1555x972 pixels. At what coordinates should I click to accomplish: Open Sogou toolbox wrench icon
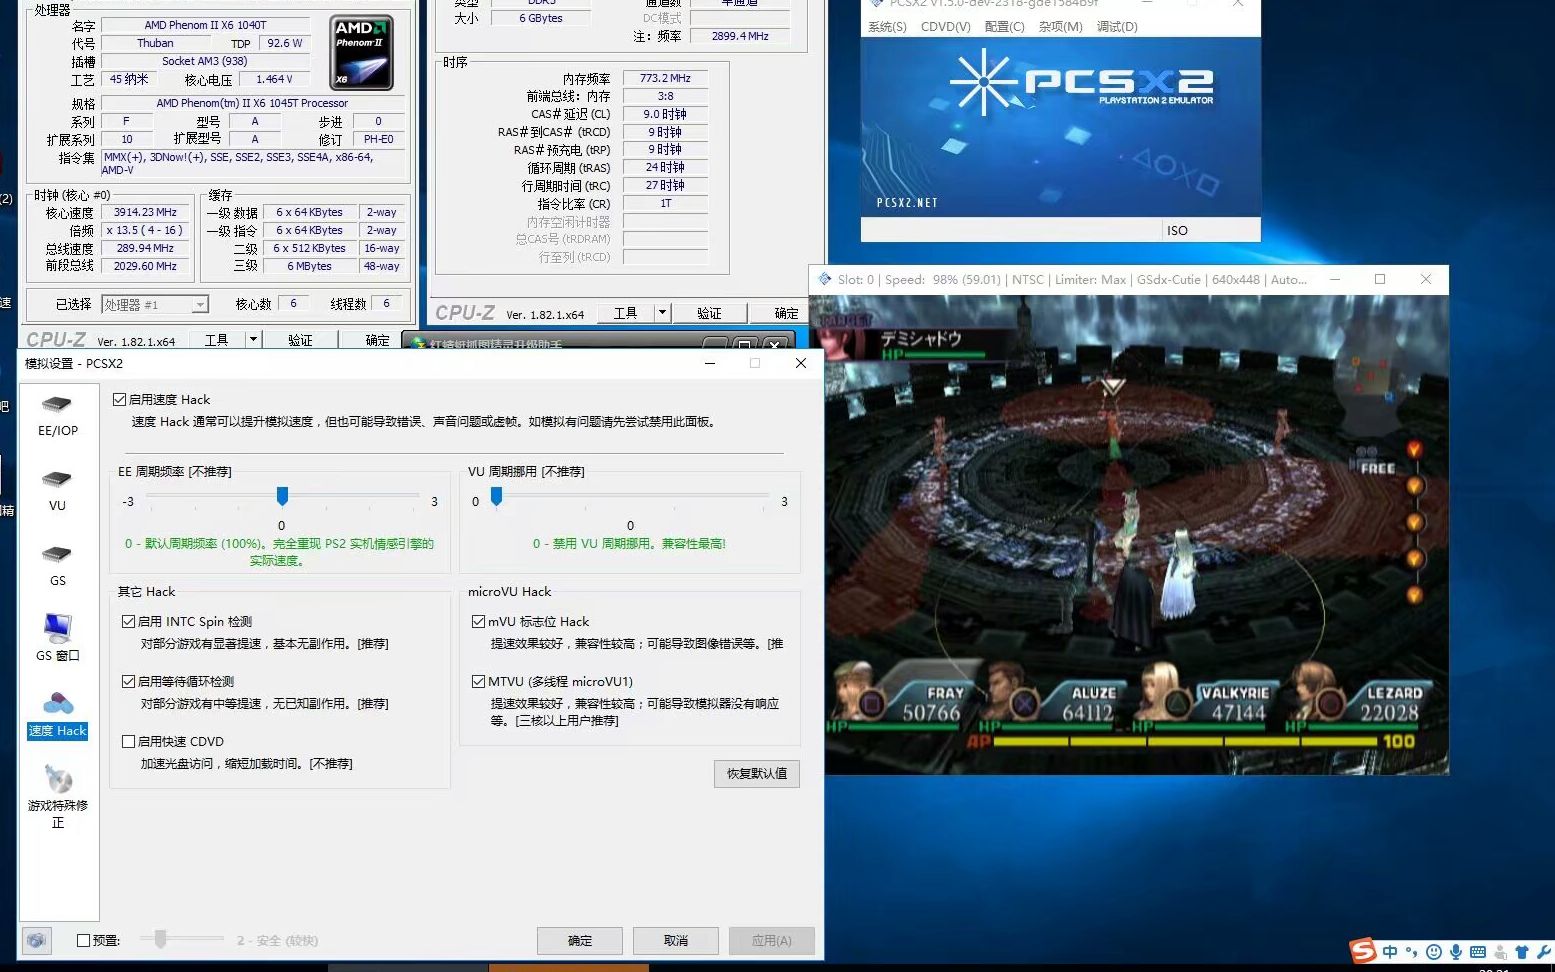[x=1544, y=952]
